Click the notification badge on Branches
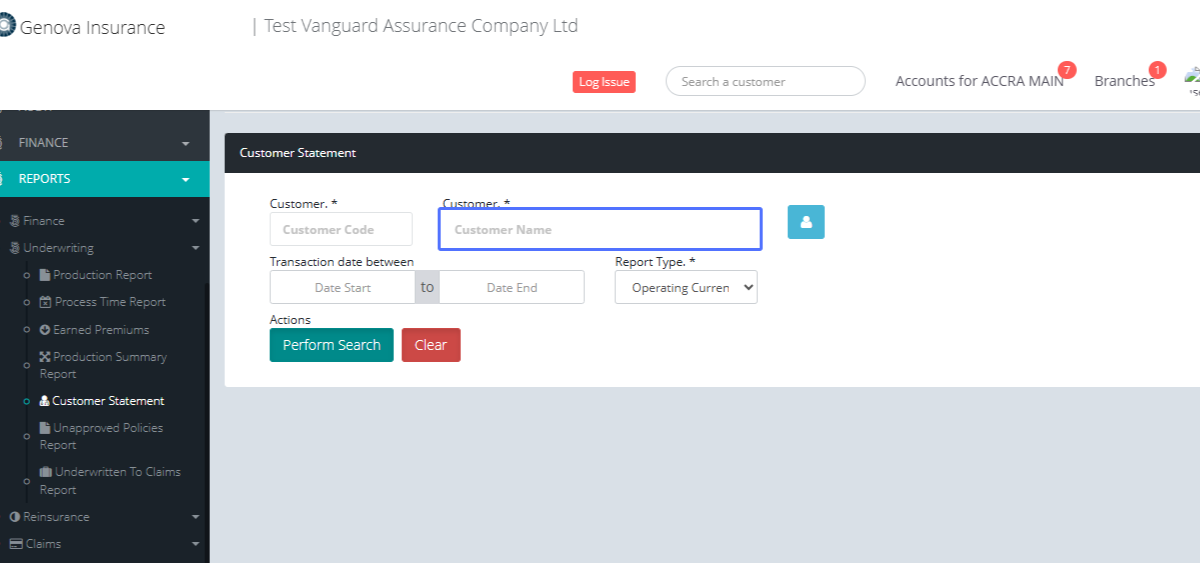Viewport: 1200px width, 563px height. tap(1157, 70)
